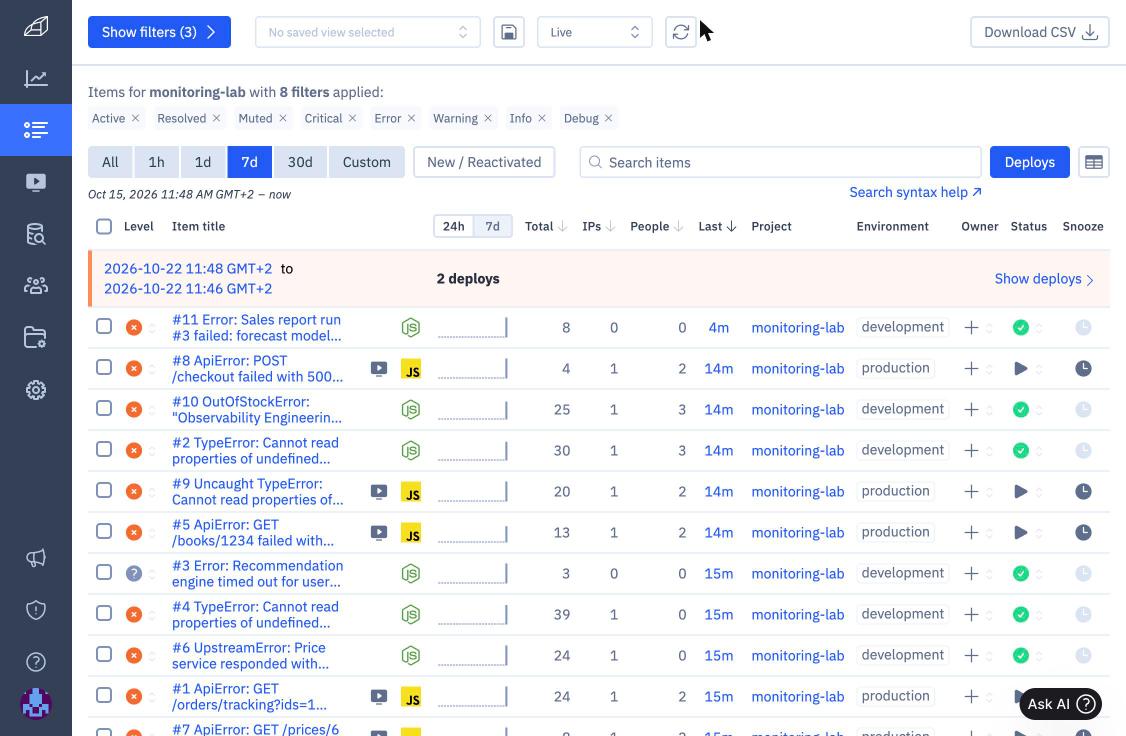Sort by Last column
This screenshot has width=1126, height=736.
717,226
